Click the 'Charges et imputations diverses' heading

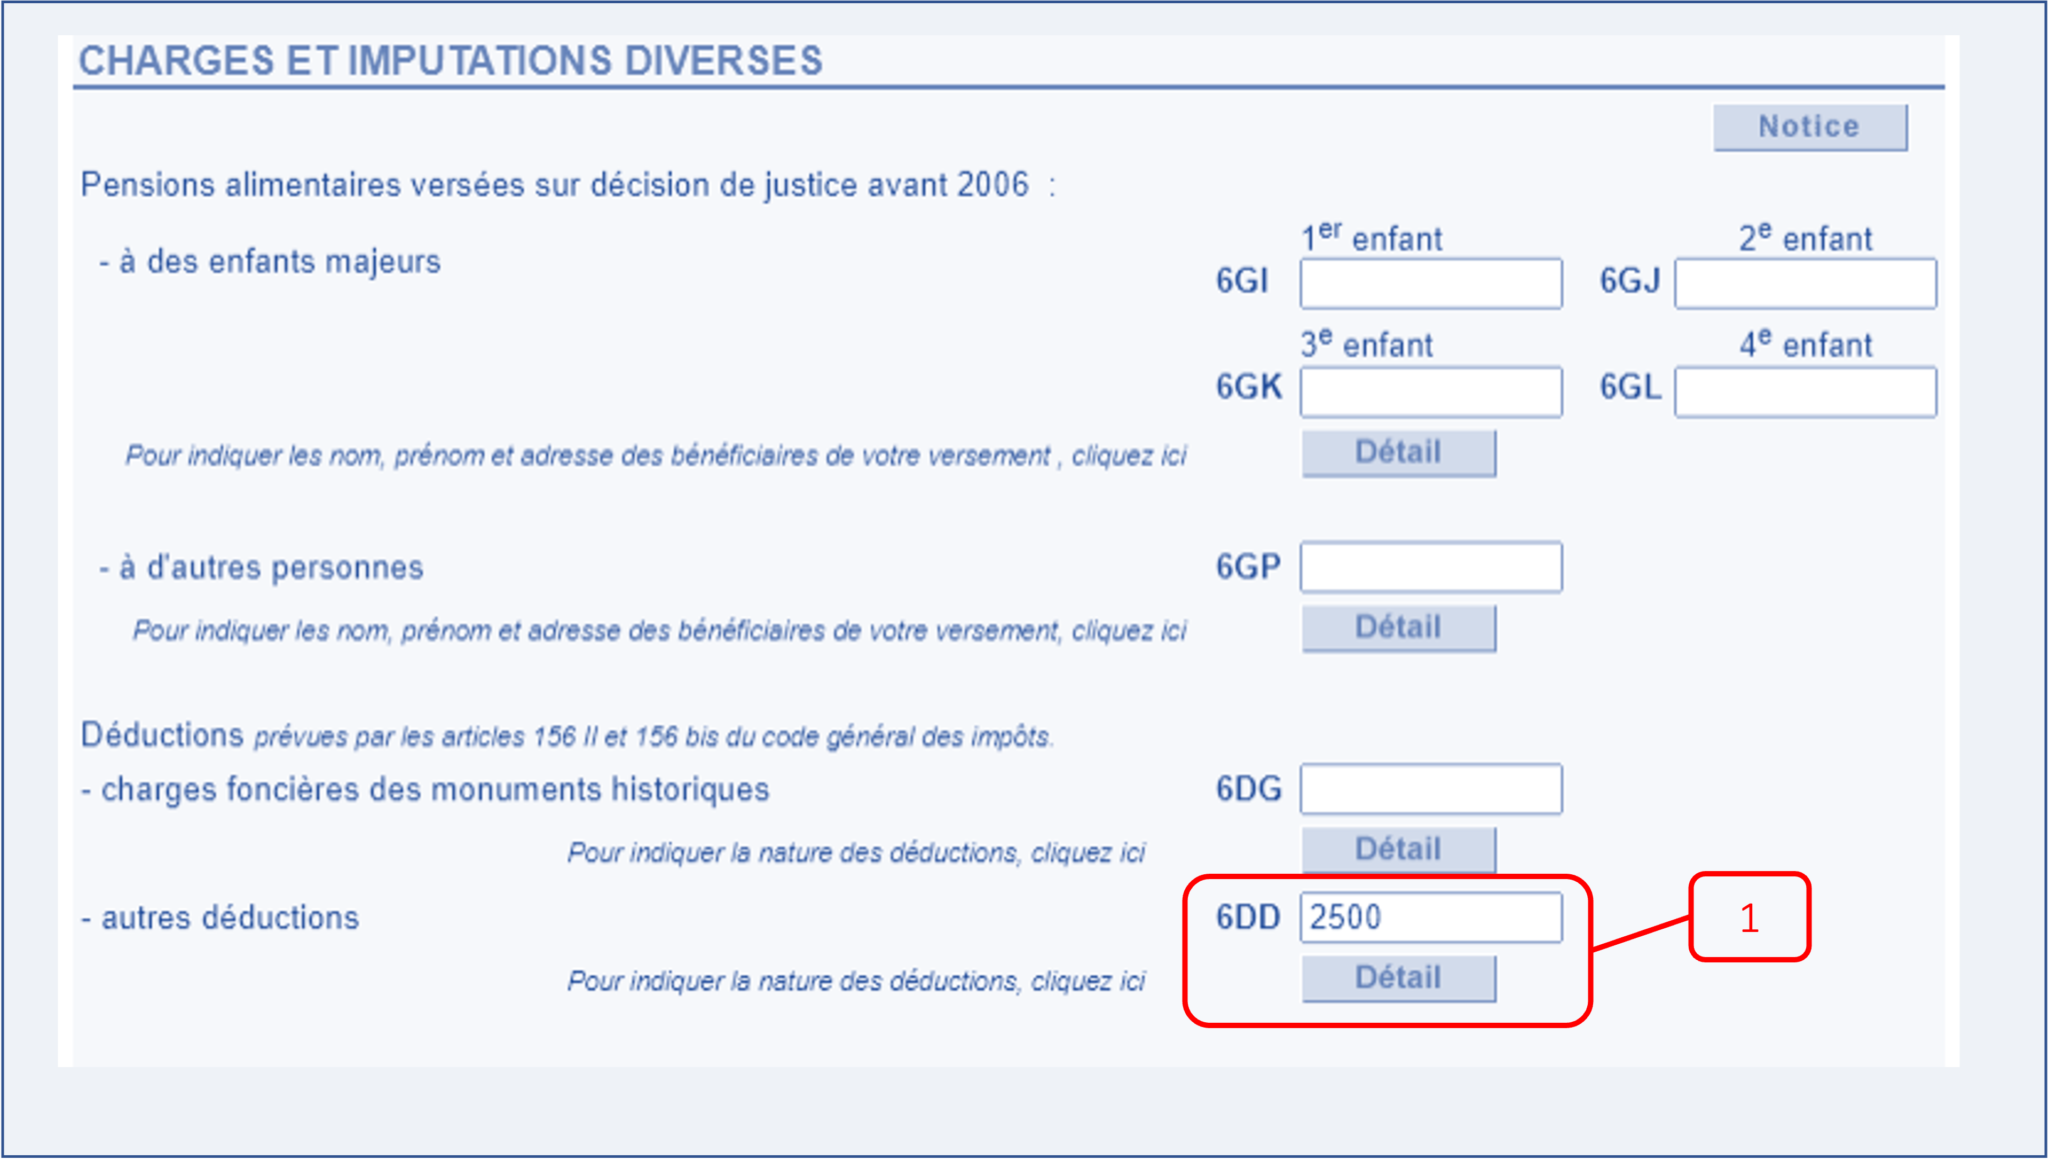tap(450, 61)
